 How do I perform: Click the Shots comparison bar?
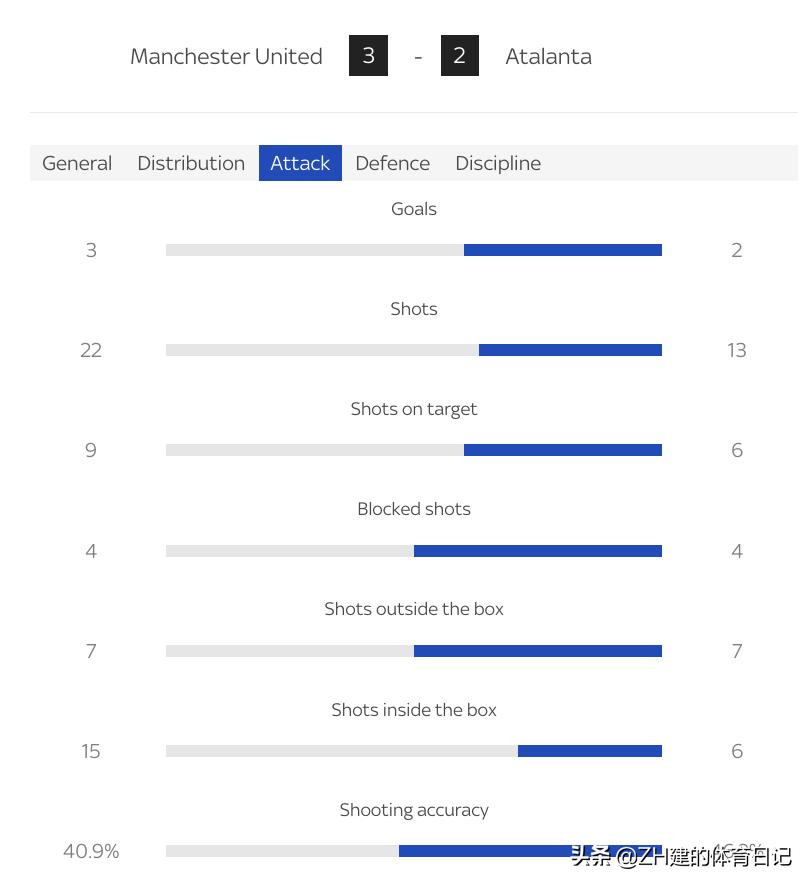click(414, 350)
